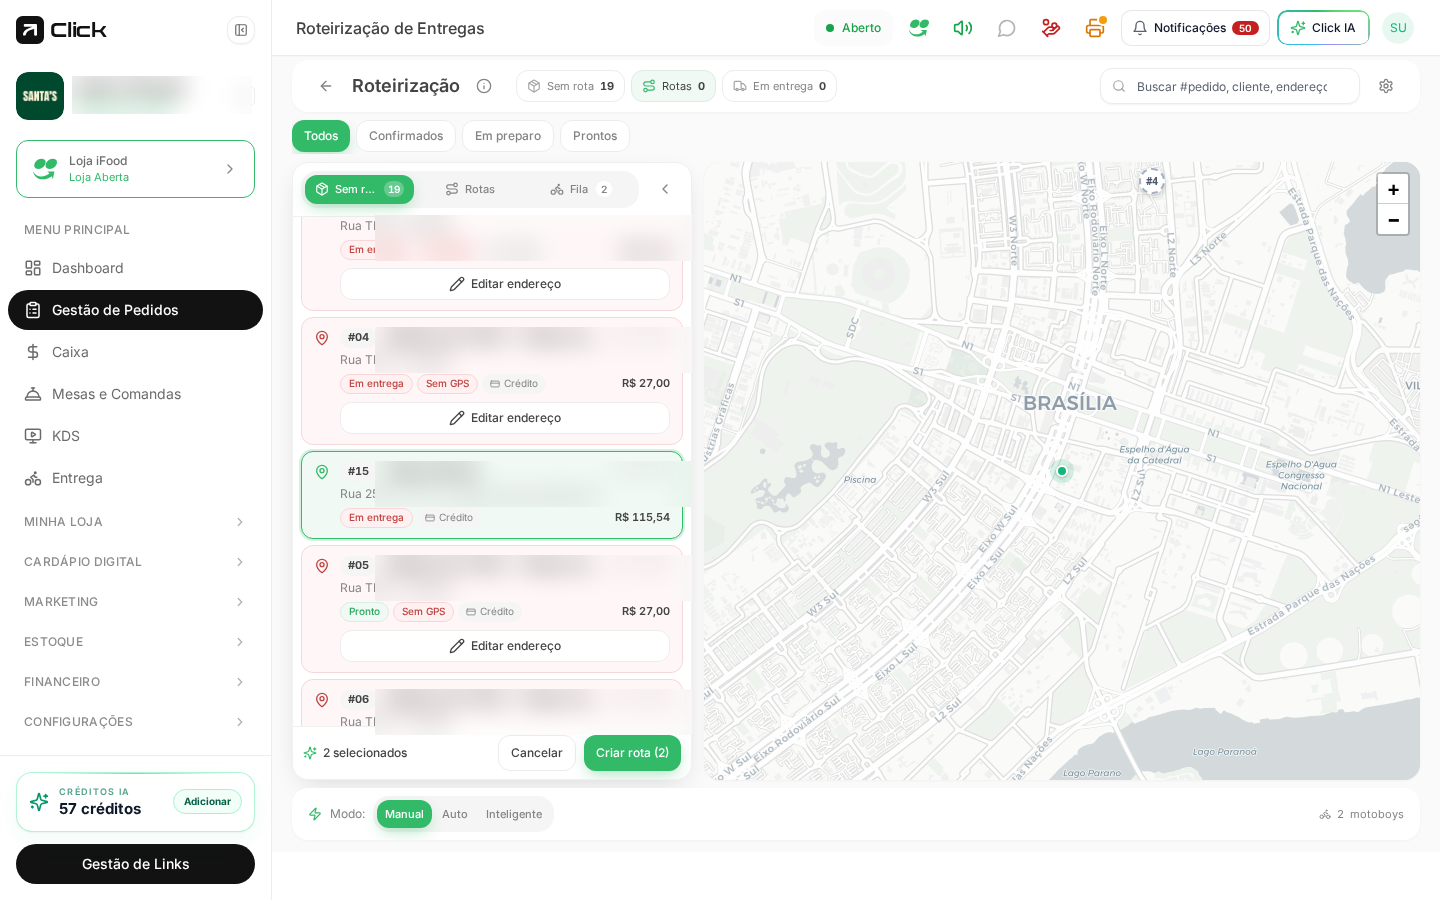The height and width of the screenshot is (900, 1440).
Task: Open the Loja iFood store selector
Action: 135,169
